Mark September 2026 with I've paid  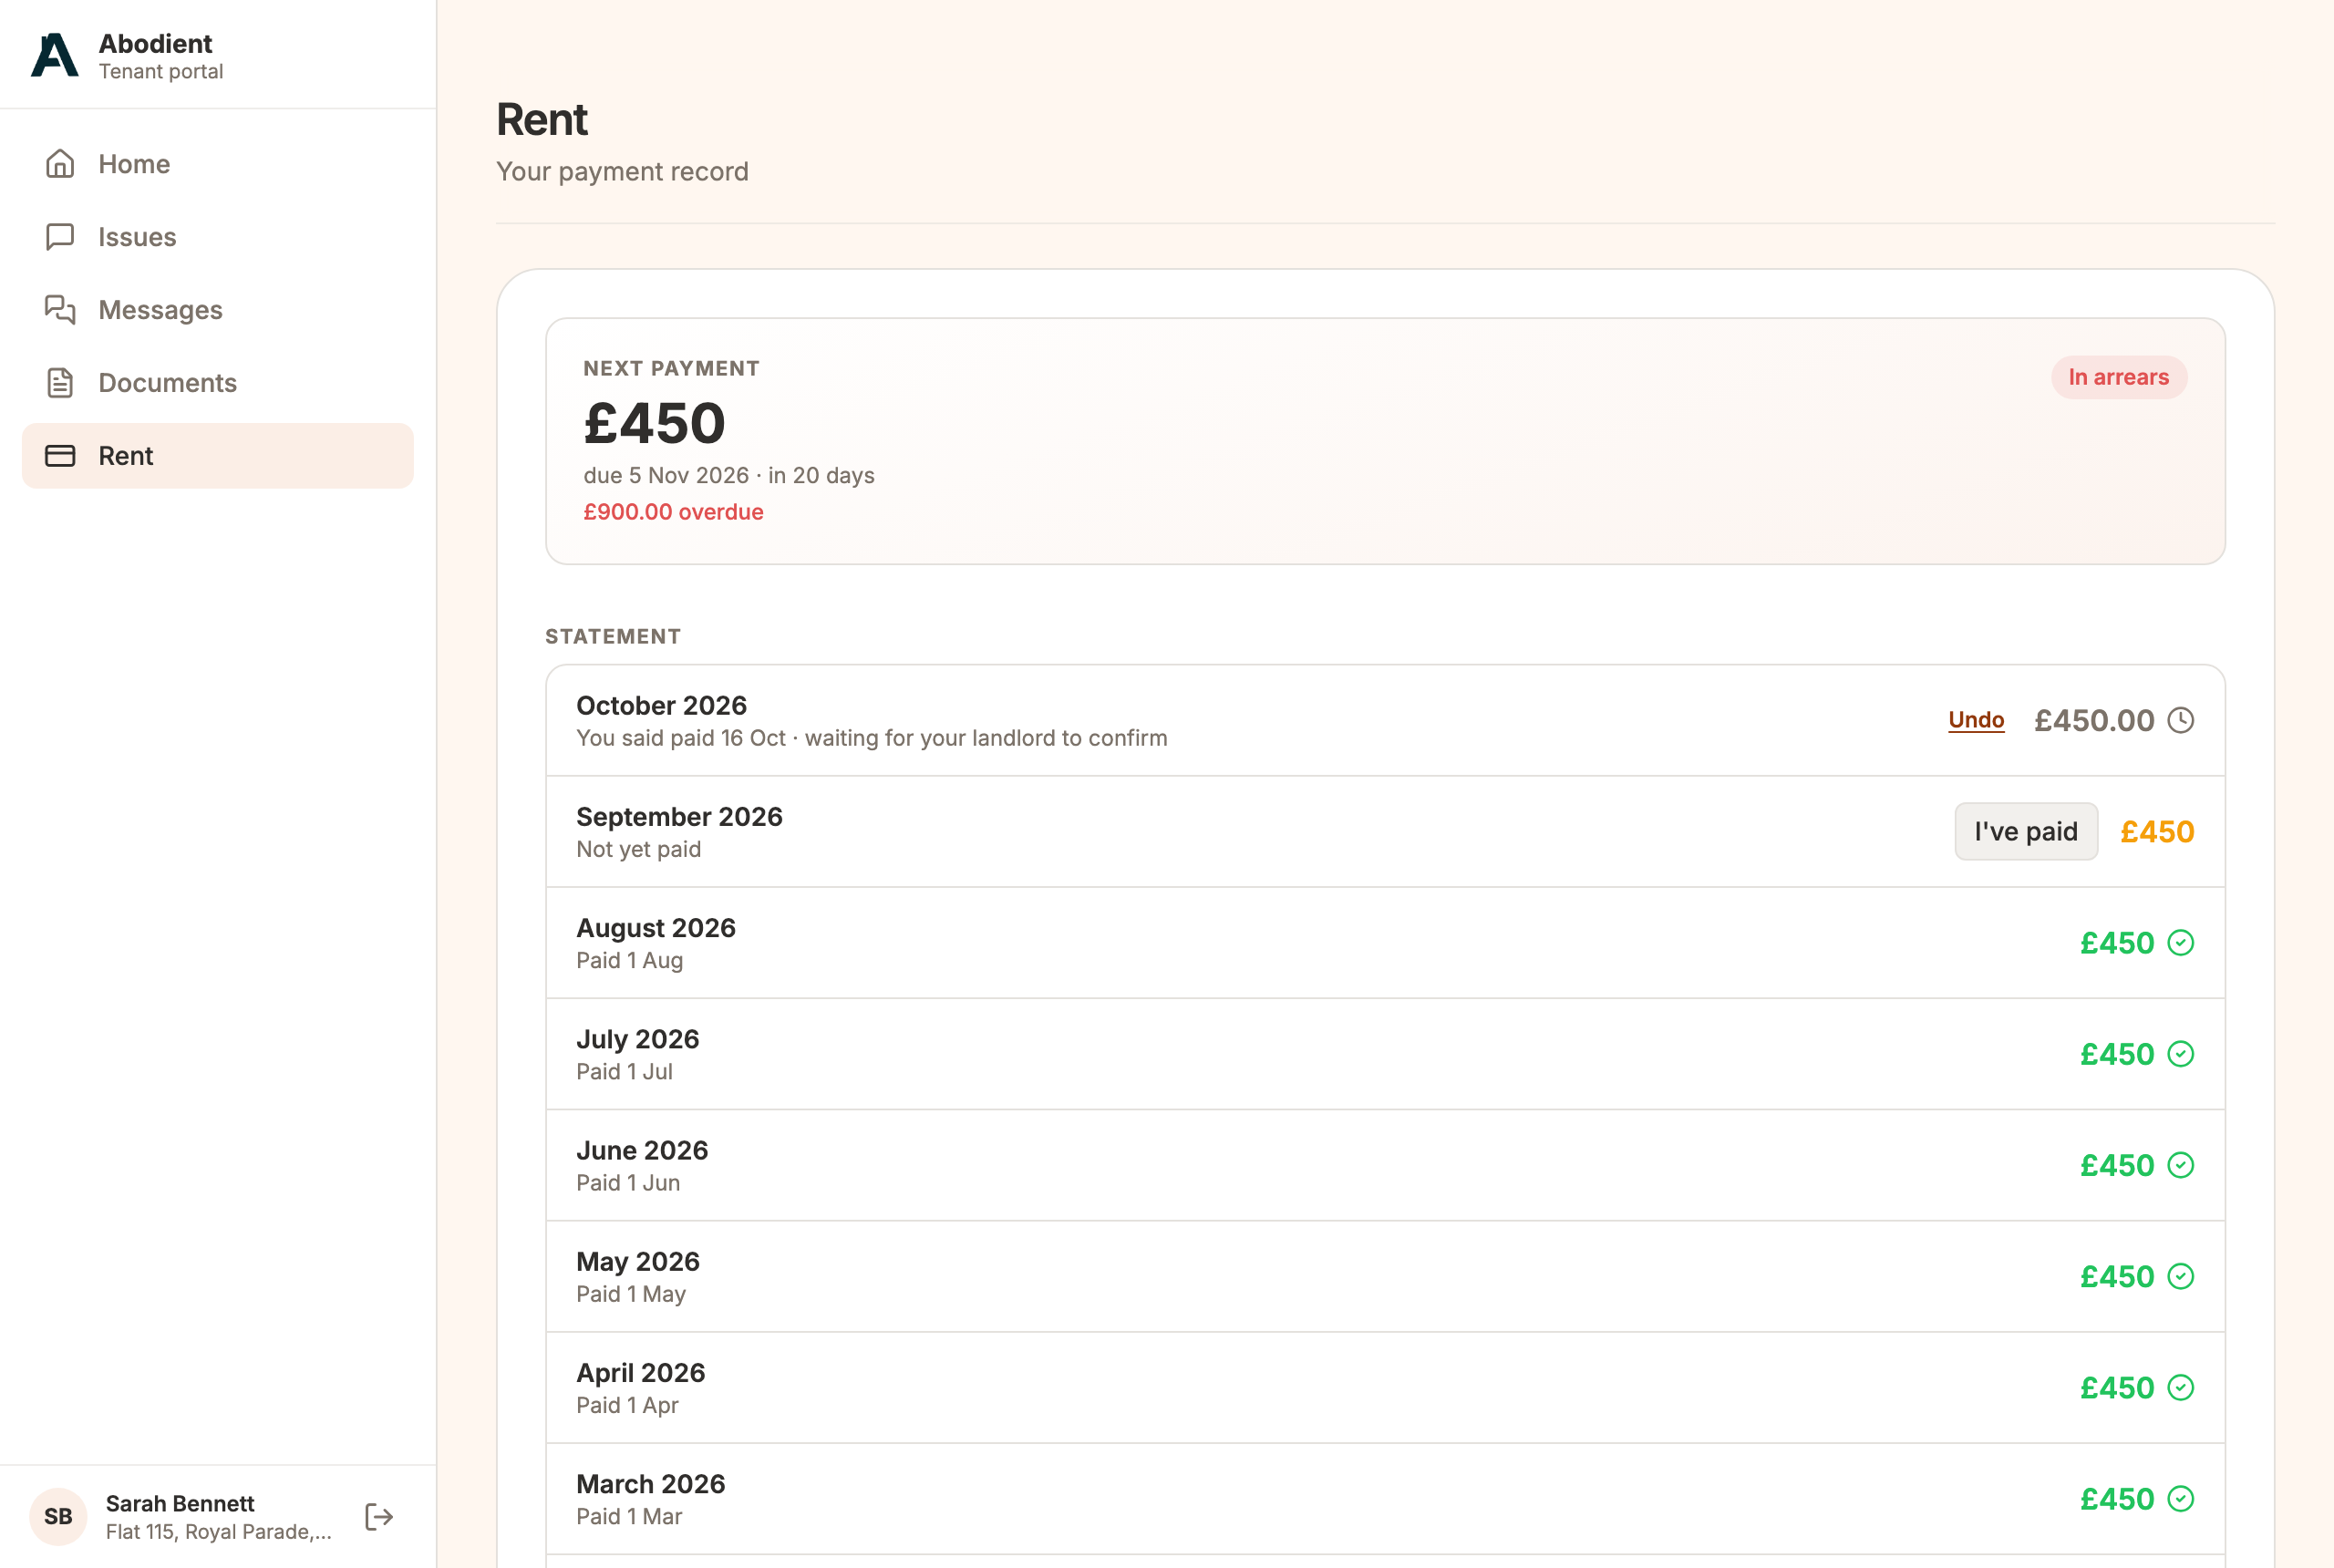click(x=2026, y=831)
